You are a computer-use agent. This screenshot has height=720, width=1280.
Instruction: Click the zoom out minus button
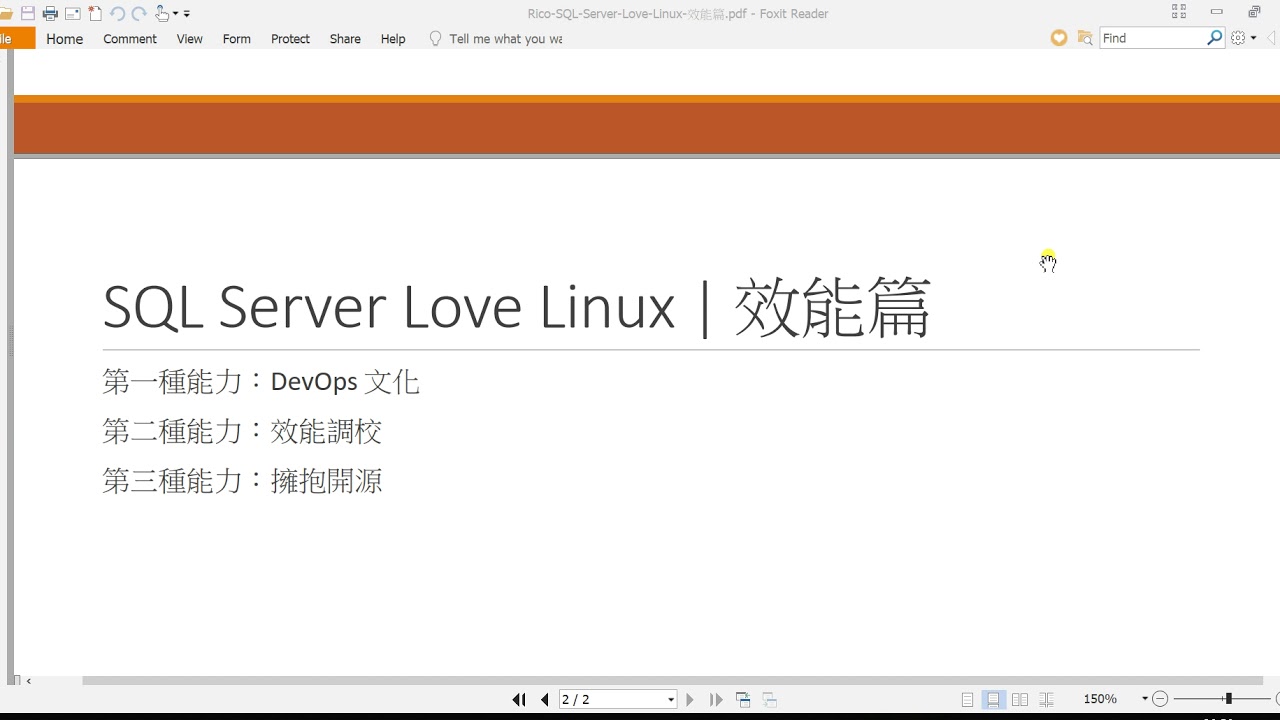(x=1160, y=699)
